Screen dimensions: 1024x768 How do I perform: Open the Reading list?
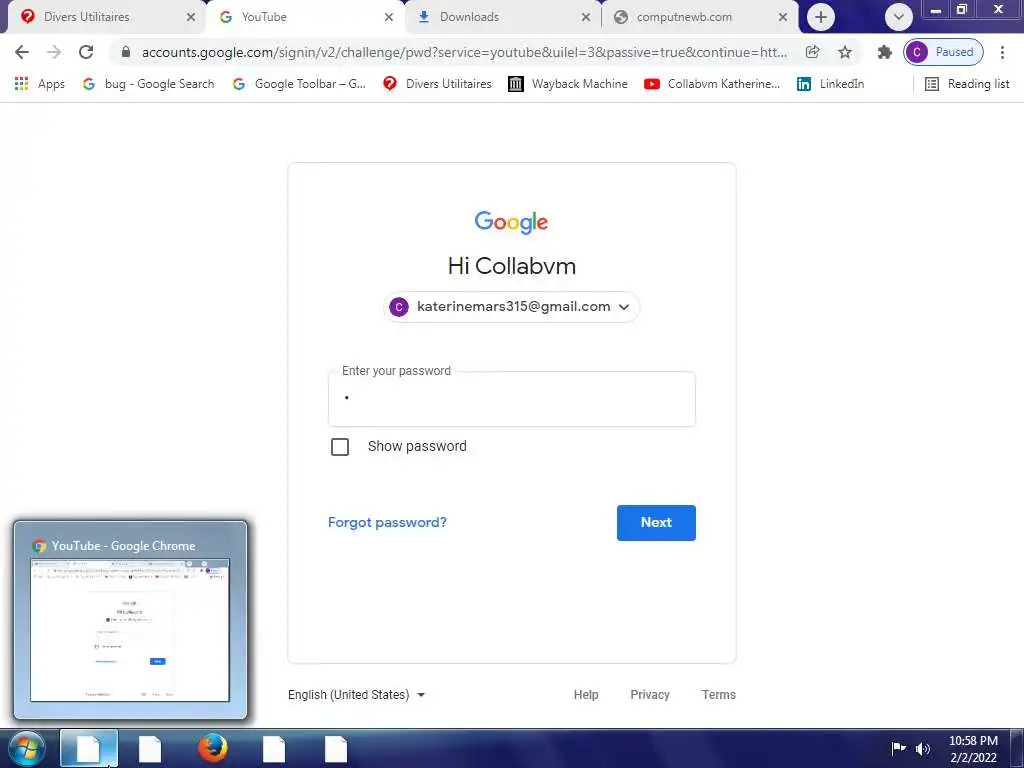click(967, 84)
